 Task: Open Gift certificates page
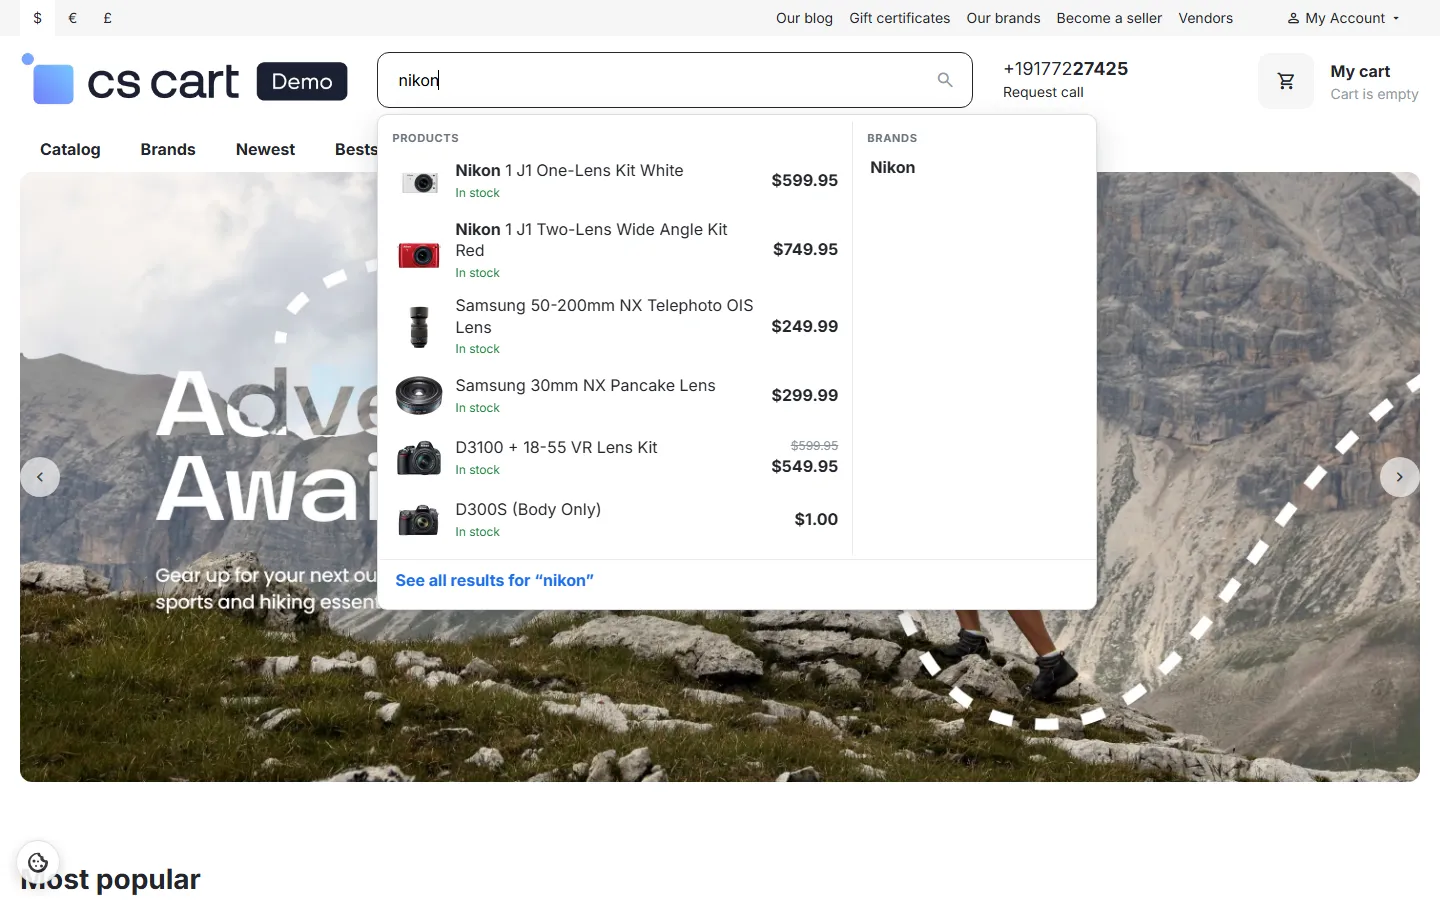pos(900,18)
